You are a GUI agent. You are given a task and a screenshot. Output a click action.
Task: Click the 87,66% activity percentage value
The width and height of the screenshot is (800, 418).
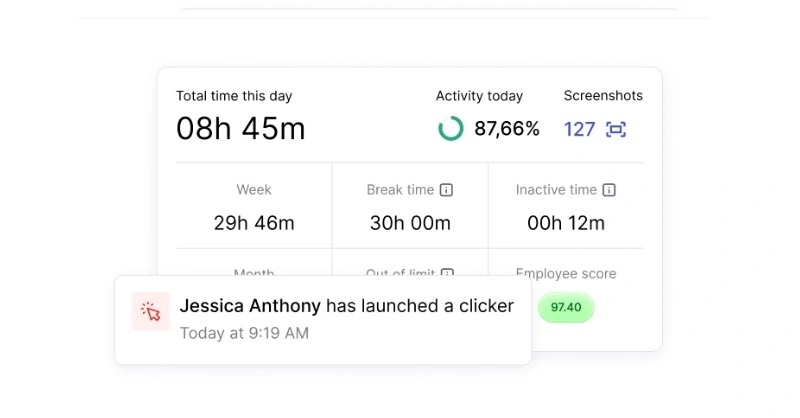[x=506, y=129]
